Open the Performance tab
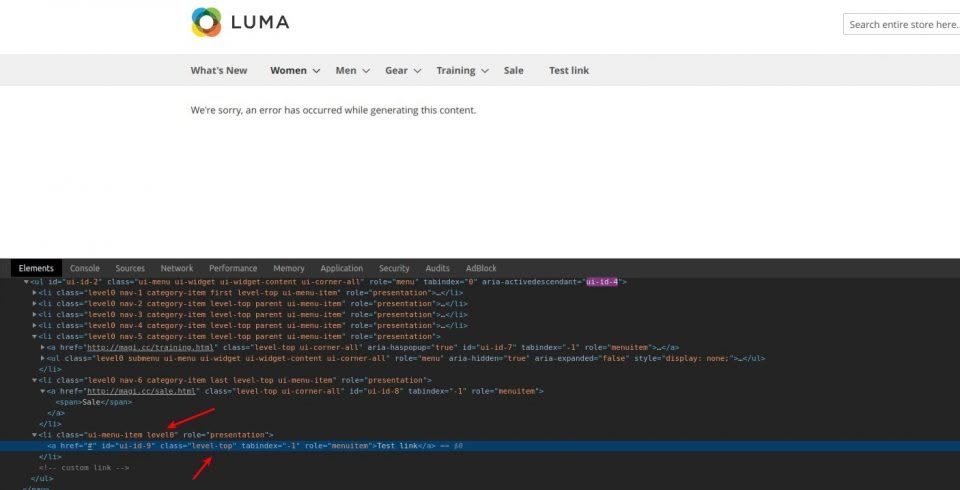The image size is (960, 490). 232,268
